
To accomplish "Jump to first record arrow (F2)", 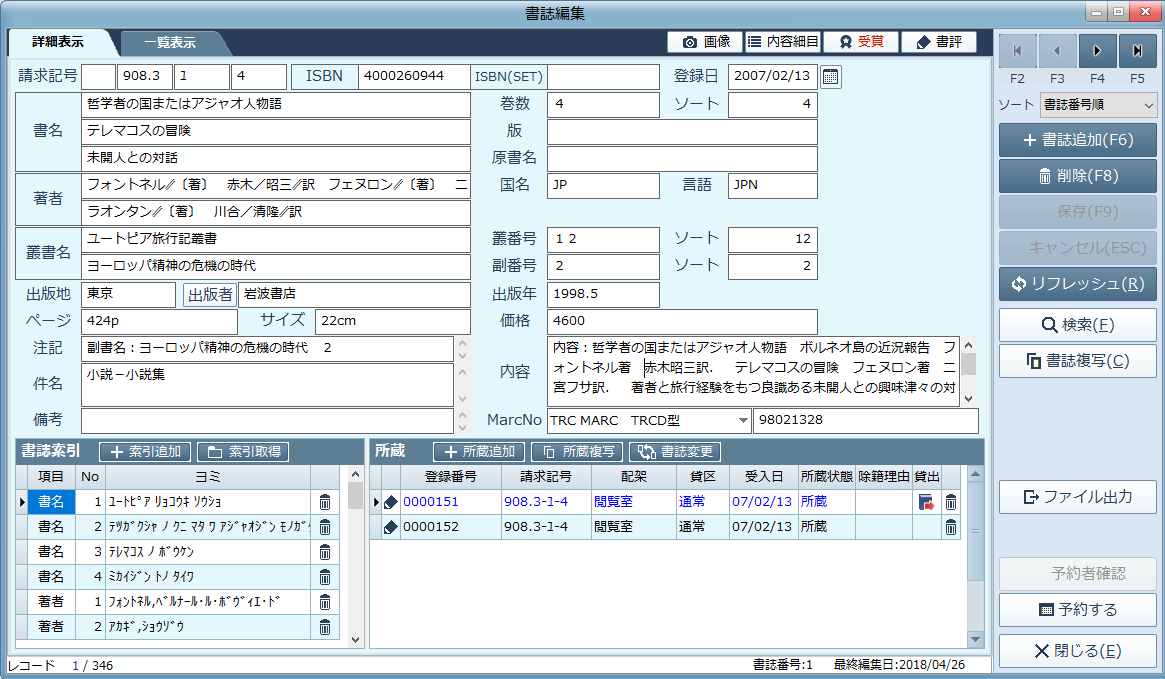I will click(x=1017, y=51).
